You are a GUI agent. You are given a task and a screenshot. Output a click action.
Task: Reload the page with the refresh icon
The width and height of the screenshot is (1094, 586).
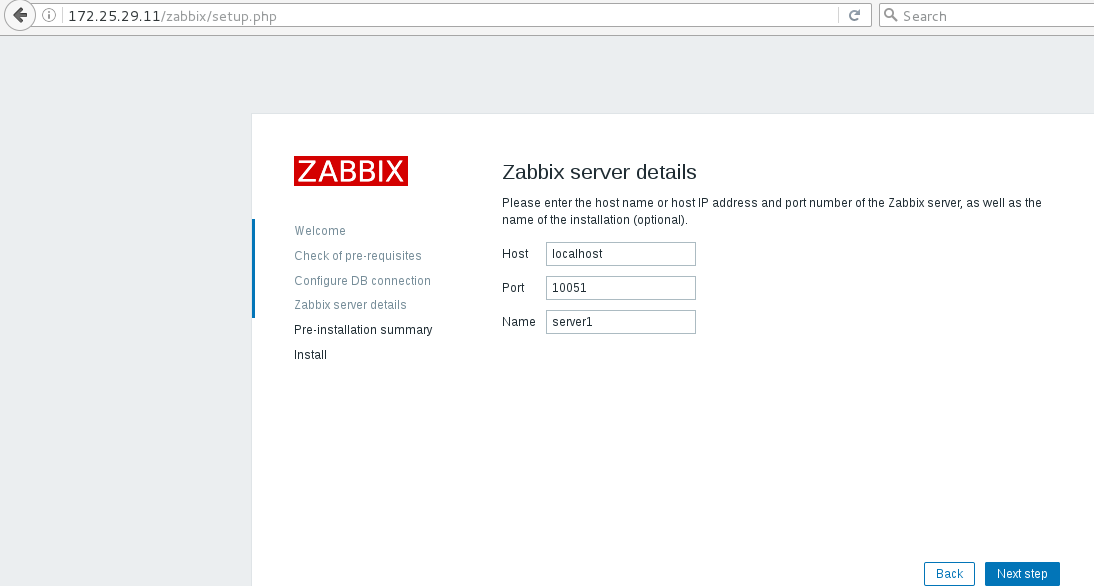click(x=854, y=15)
